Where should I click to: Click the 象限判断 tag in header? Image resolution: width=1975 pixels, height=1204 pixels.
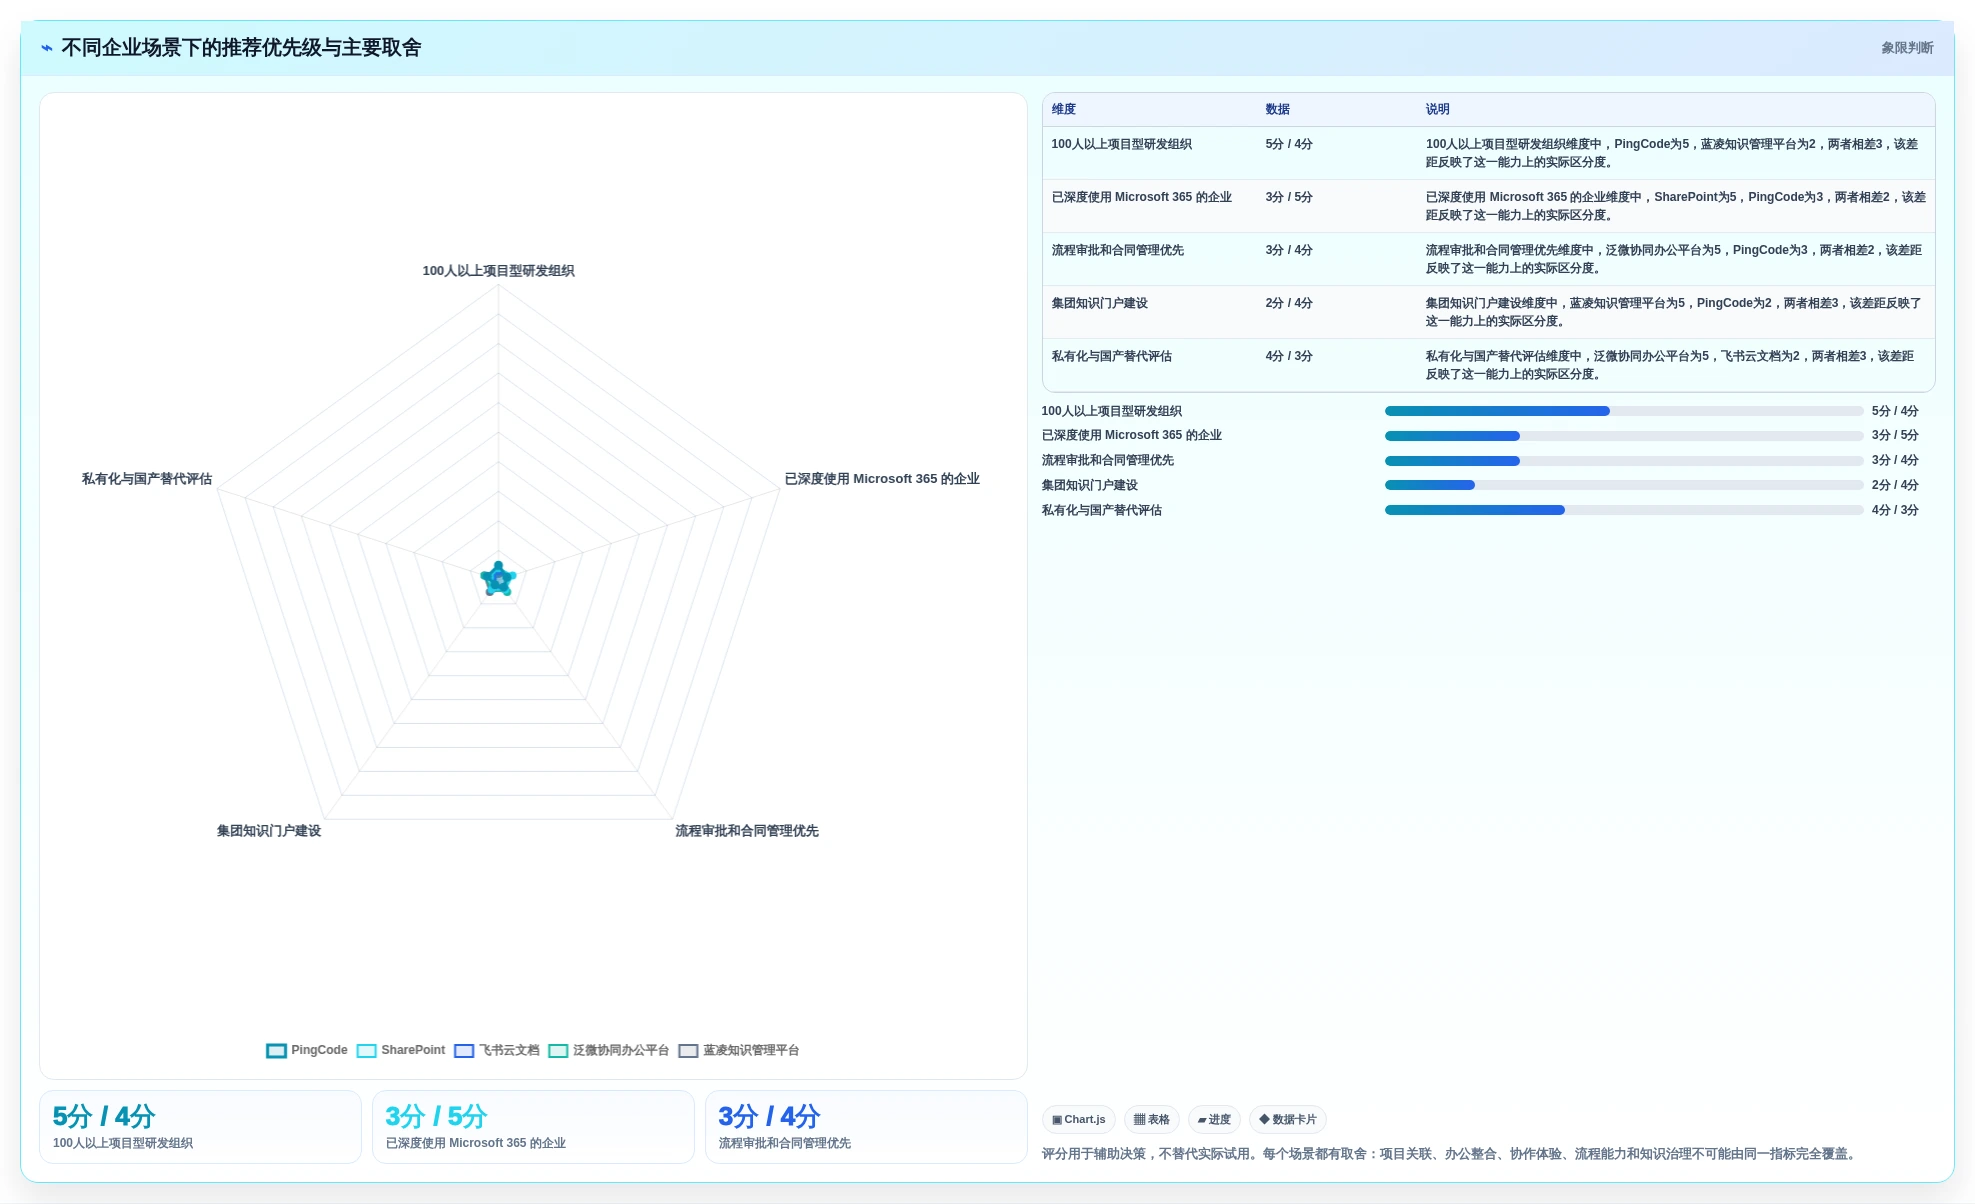(x=1907, y=48)
